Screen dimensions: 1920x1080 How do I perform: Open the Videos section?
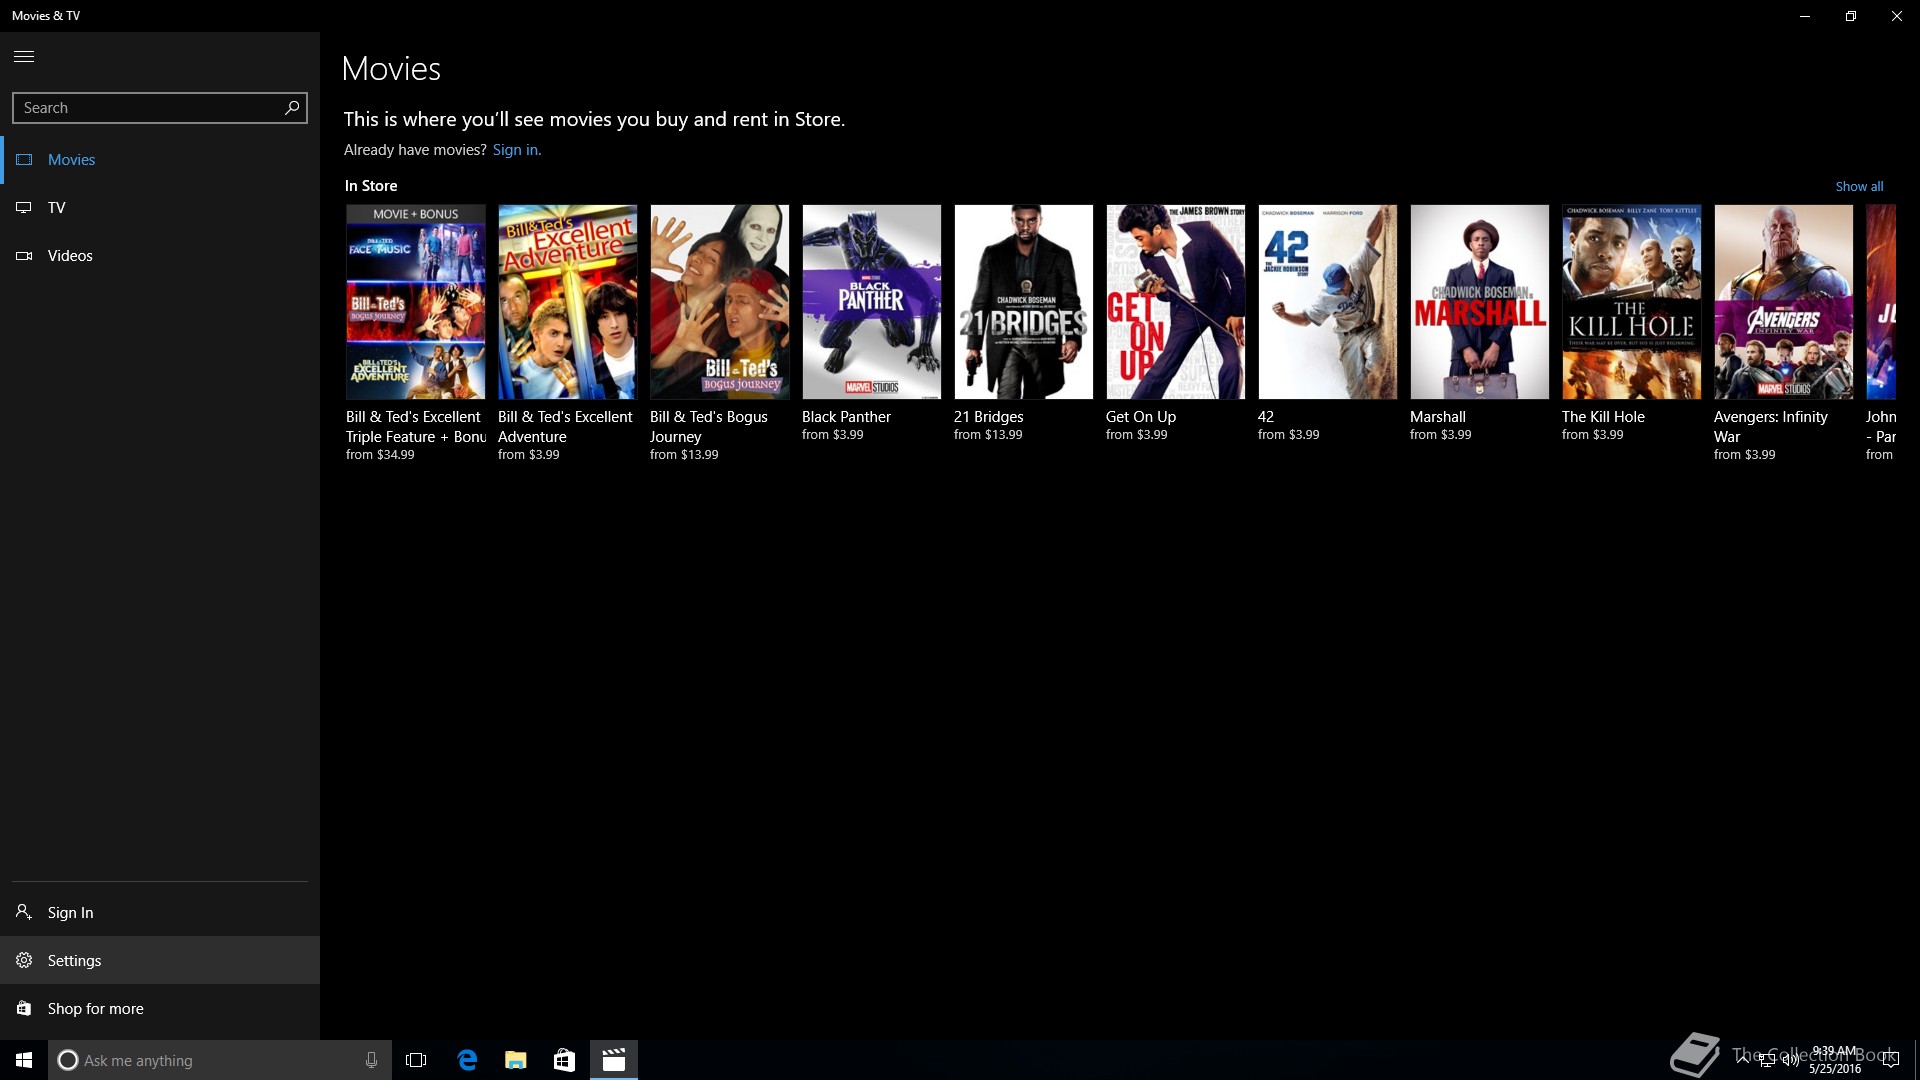pyautogui.click(x=160, y=256)
